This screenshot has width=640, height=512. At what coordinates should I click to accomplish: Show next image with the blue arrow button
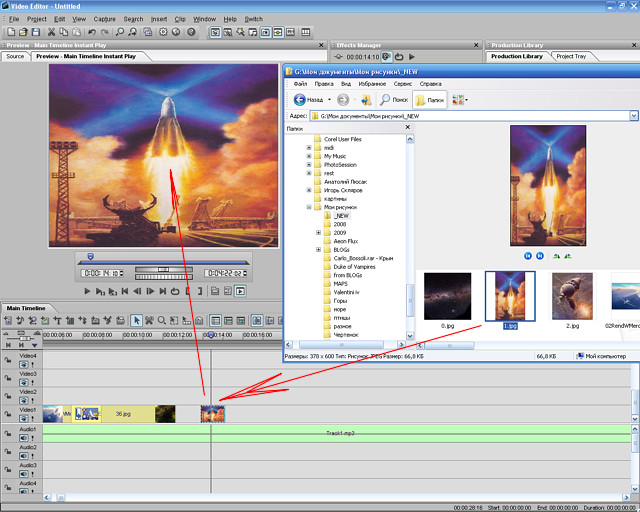point(540,256)
